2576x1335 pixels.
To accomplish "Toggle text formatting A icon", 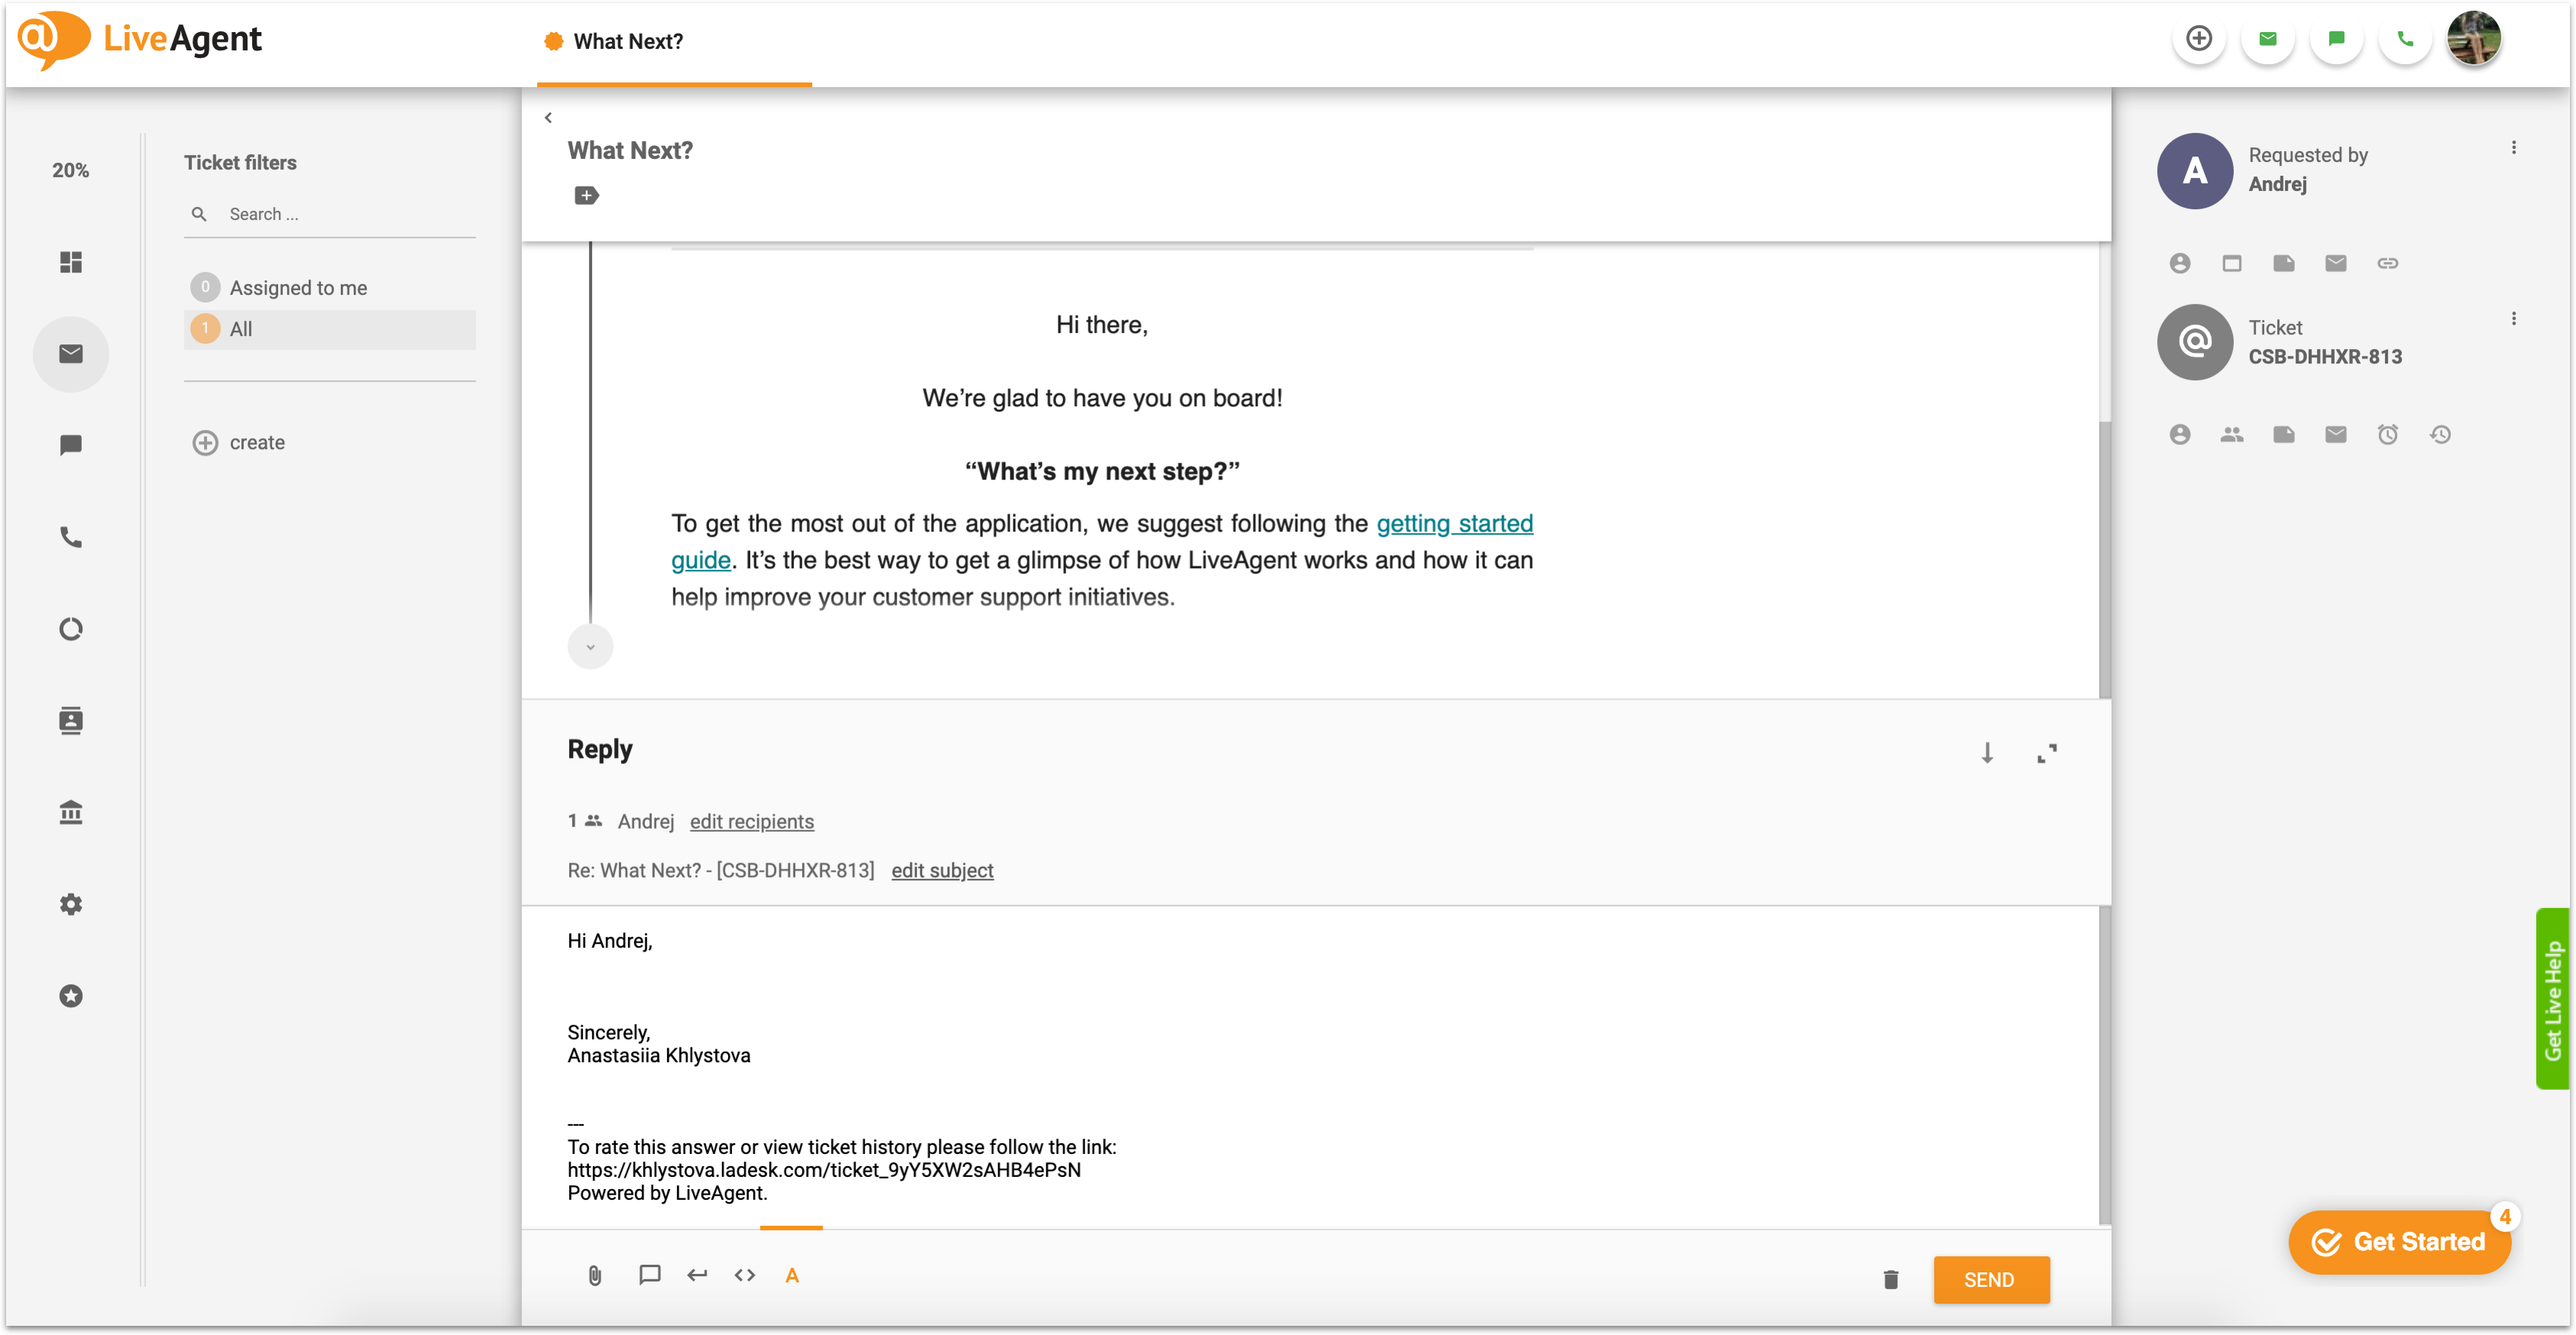I will coord(792,1275).
